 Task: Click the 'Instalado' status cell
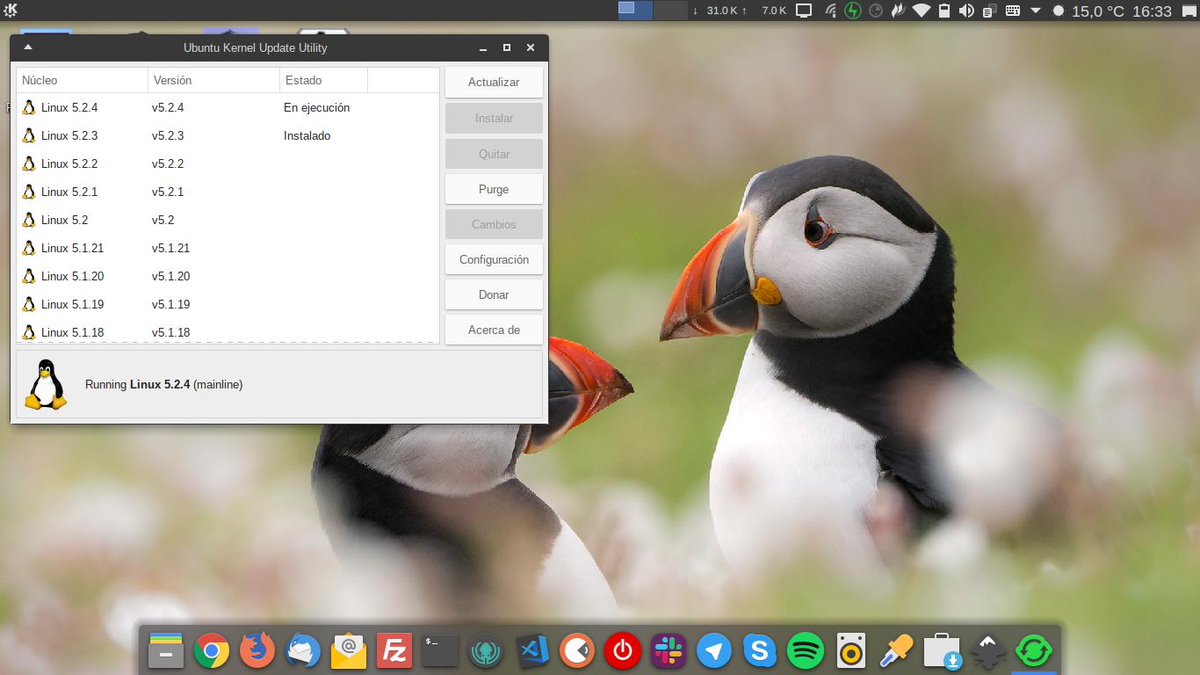click(x=307, y=135)
